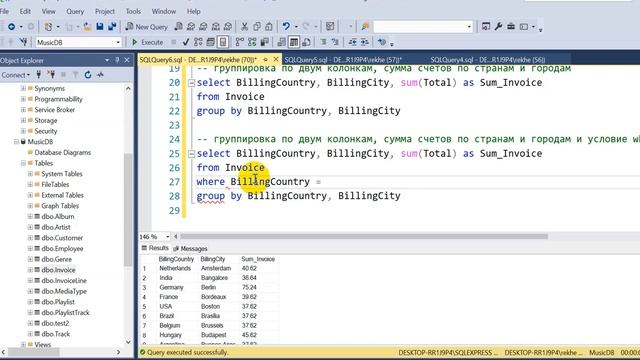Expand the Security folder node

[x=23, y=131]
